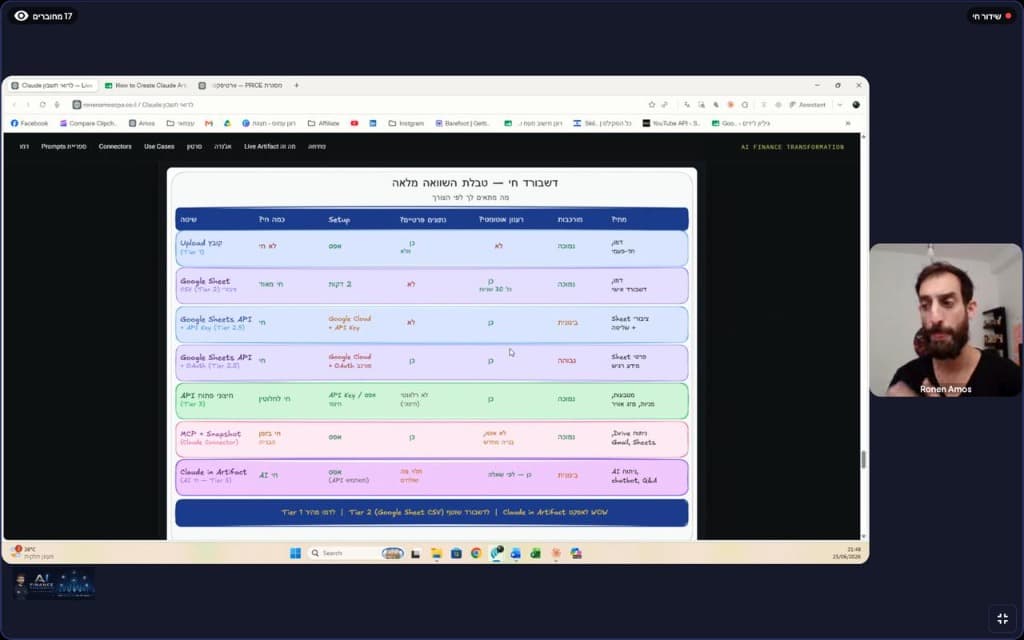The image size is (1024, 640).
Task: Click the page vertical scrollbar thumb
Action: 863,459
